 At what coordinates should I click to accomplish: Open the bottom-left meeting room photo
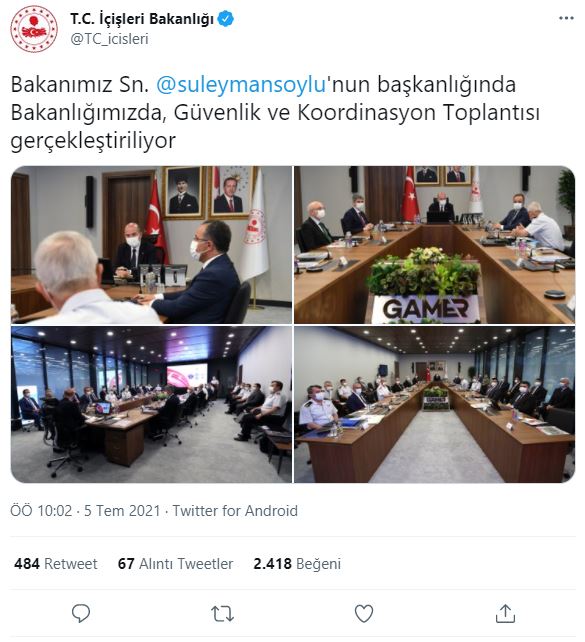[151, 405]
